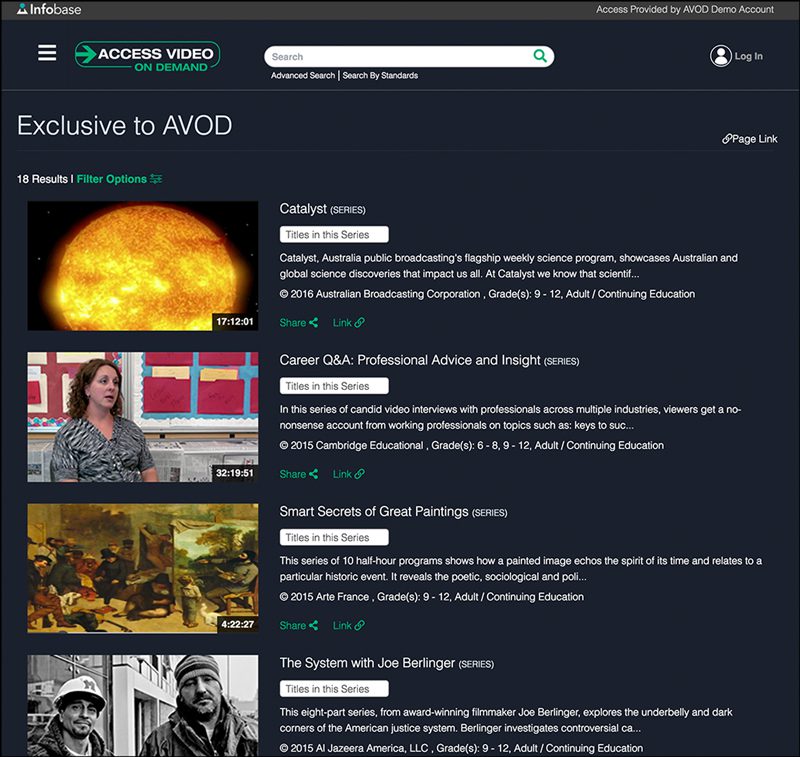Get the Link for Catalyst series
This screenshot has height=757, width=800.
pos(348,322)
